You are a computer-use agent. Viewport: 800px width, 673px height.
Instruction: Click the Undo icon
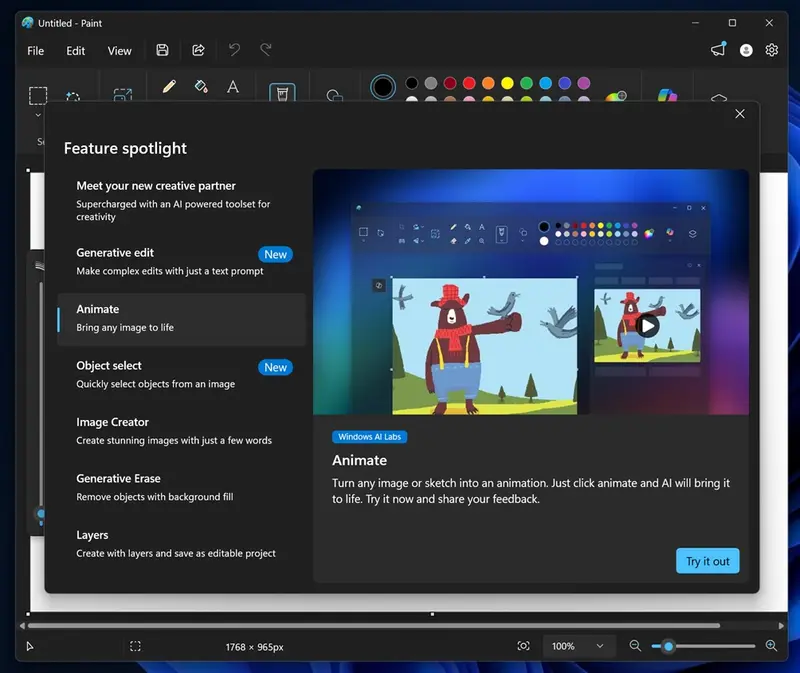[234, 50]
